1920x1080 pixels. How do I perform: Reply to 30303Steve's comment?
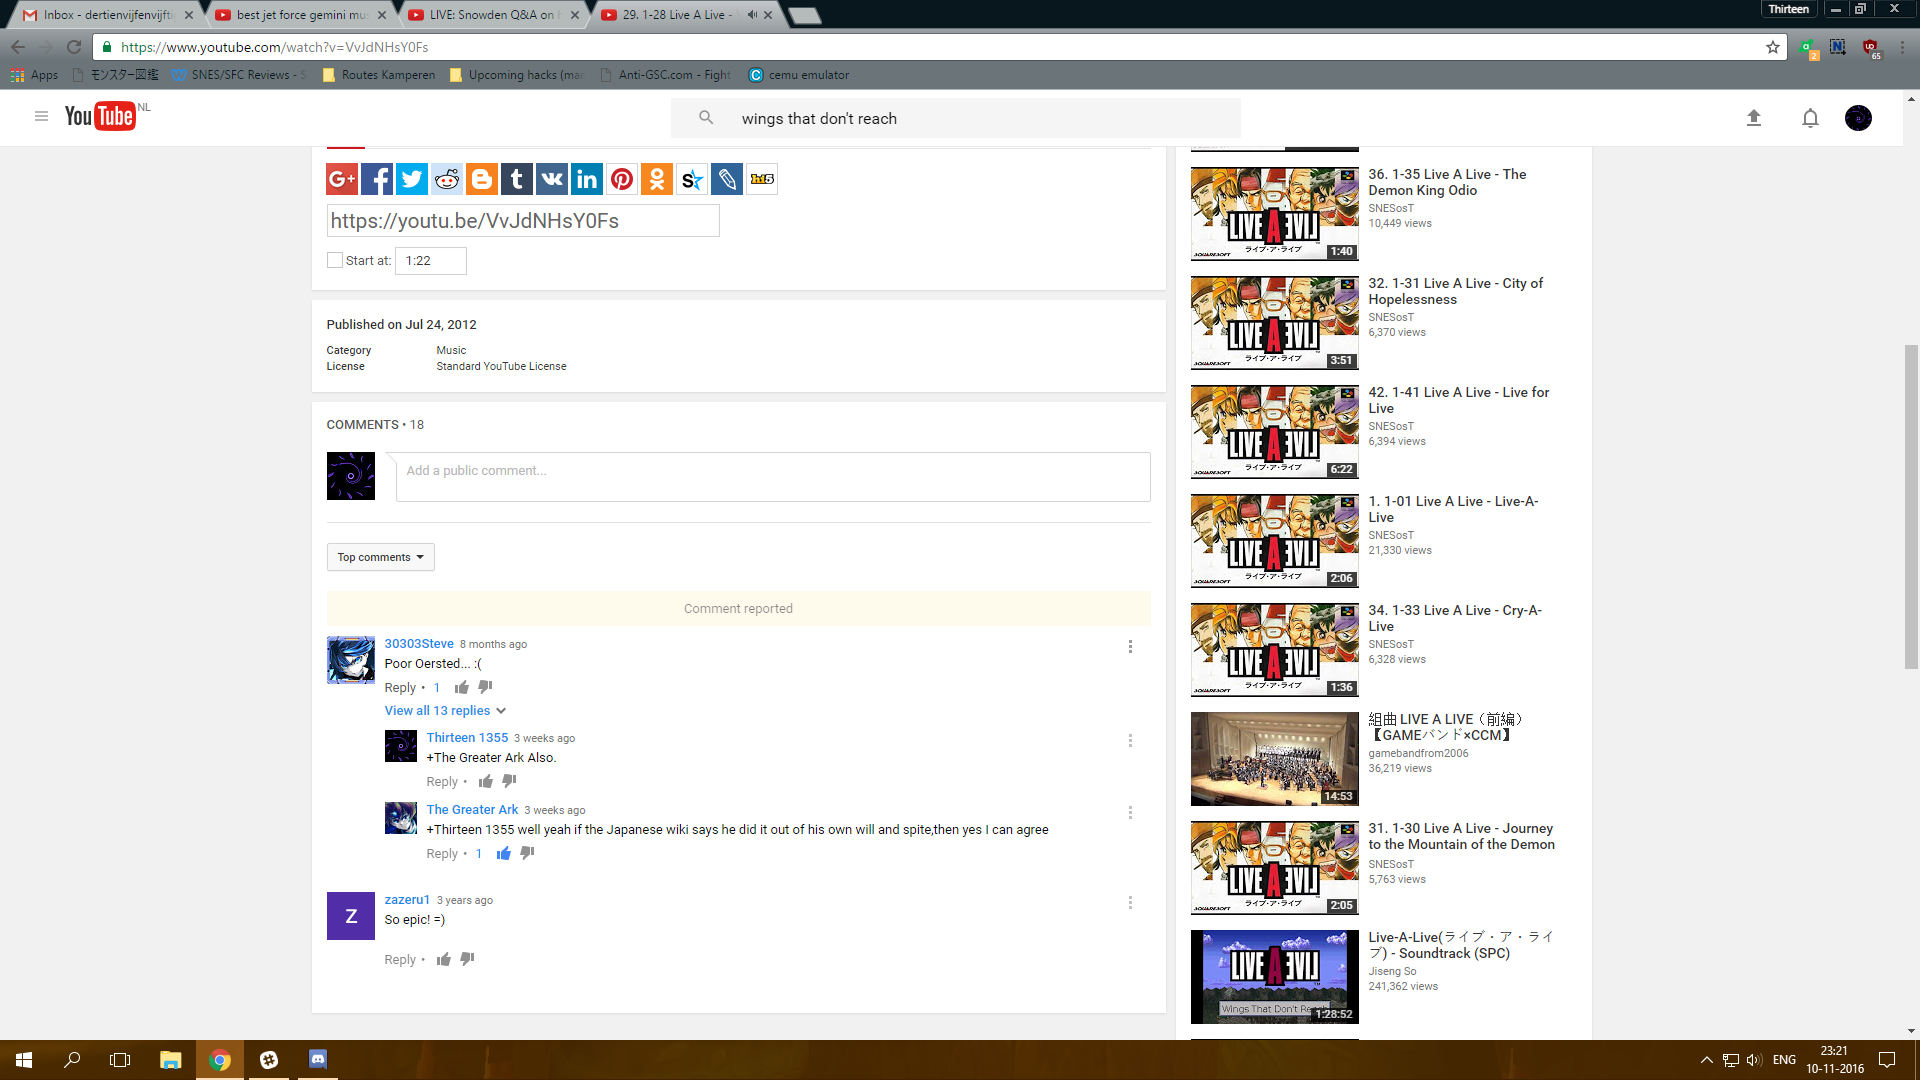(x=400, y=688)
